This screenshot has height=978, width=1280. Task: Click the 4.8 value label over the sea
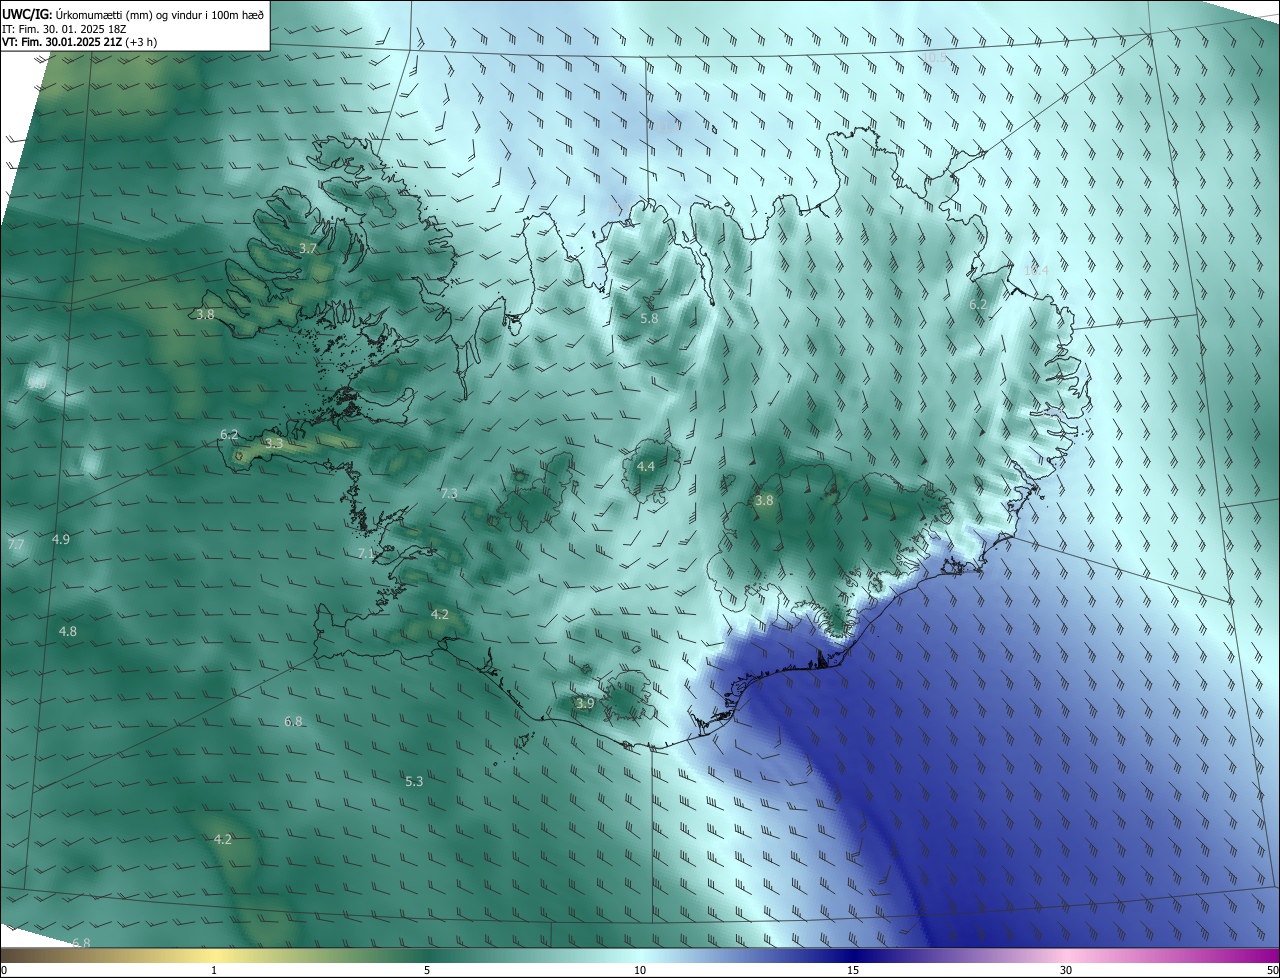click(68, 631)
